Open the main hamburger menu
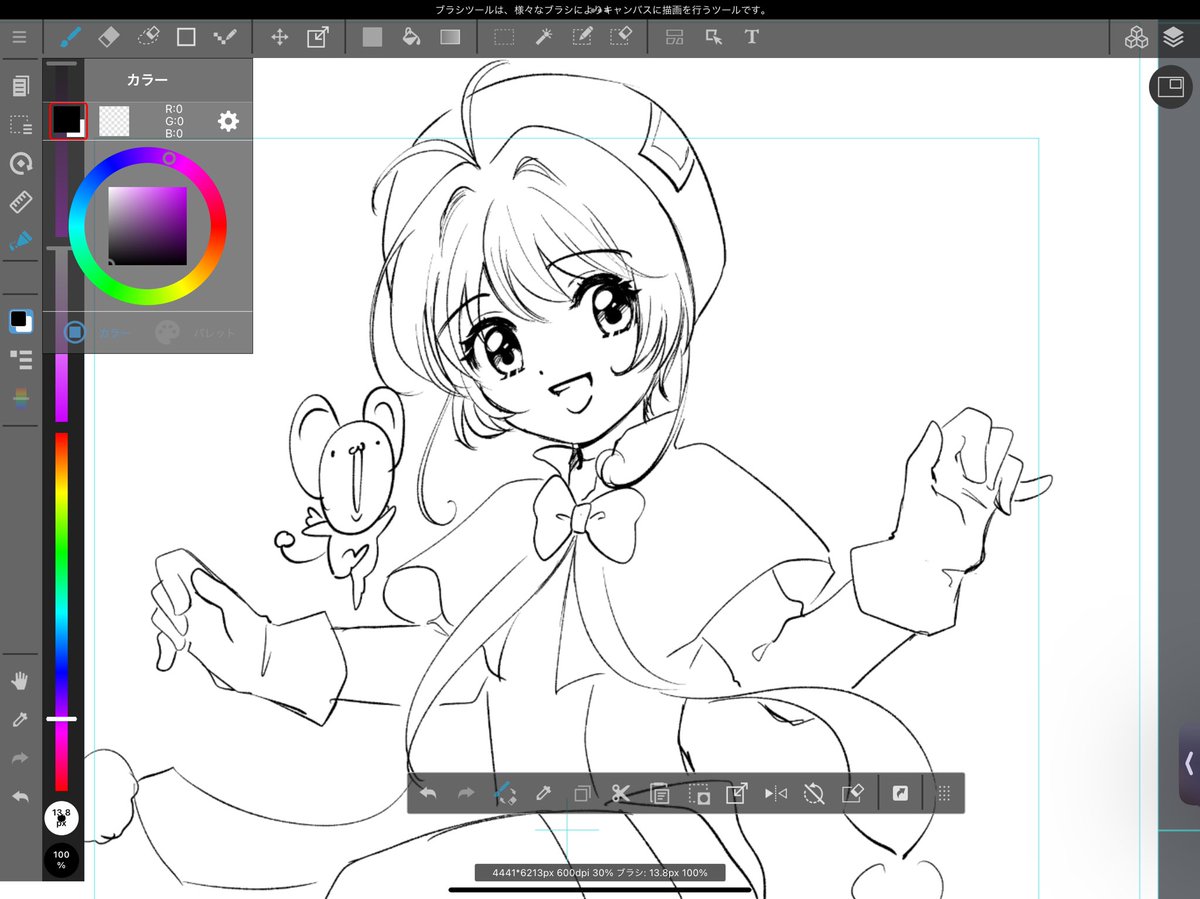 [x=20, y=37]
